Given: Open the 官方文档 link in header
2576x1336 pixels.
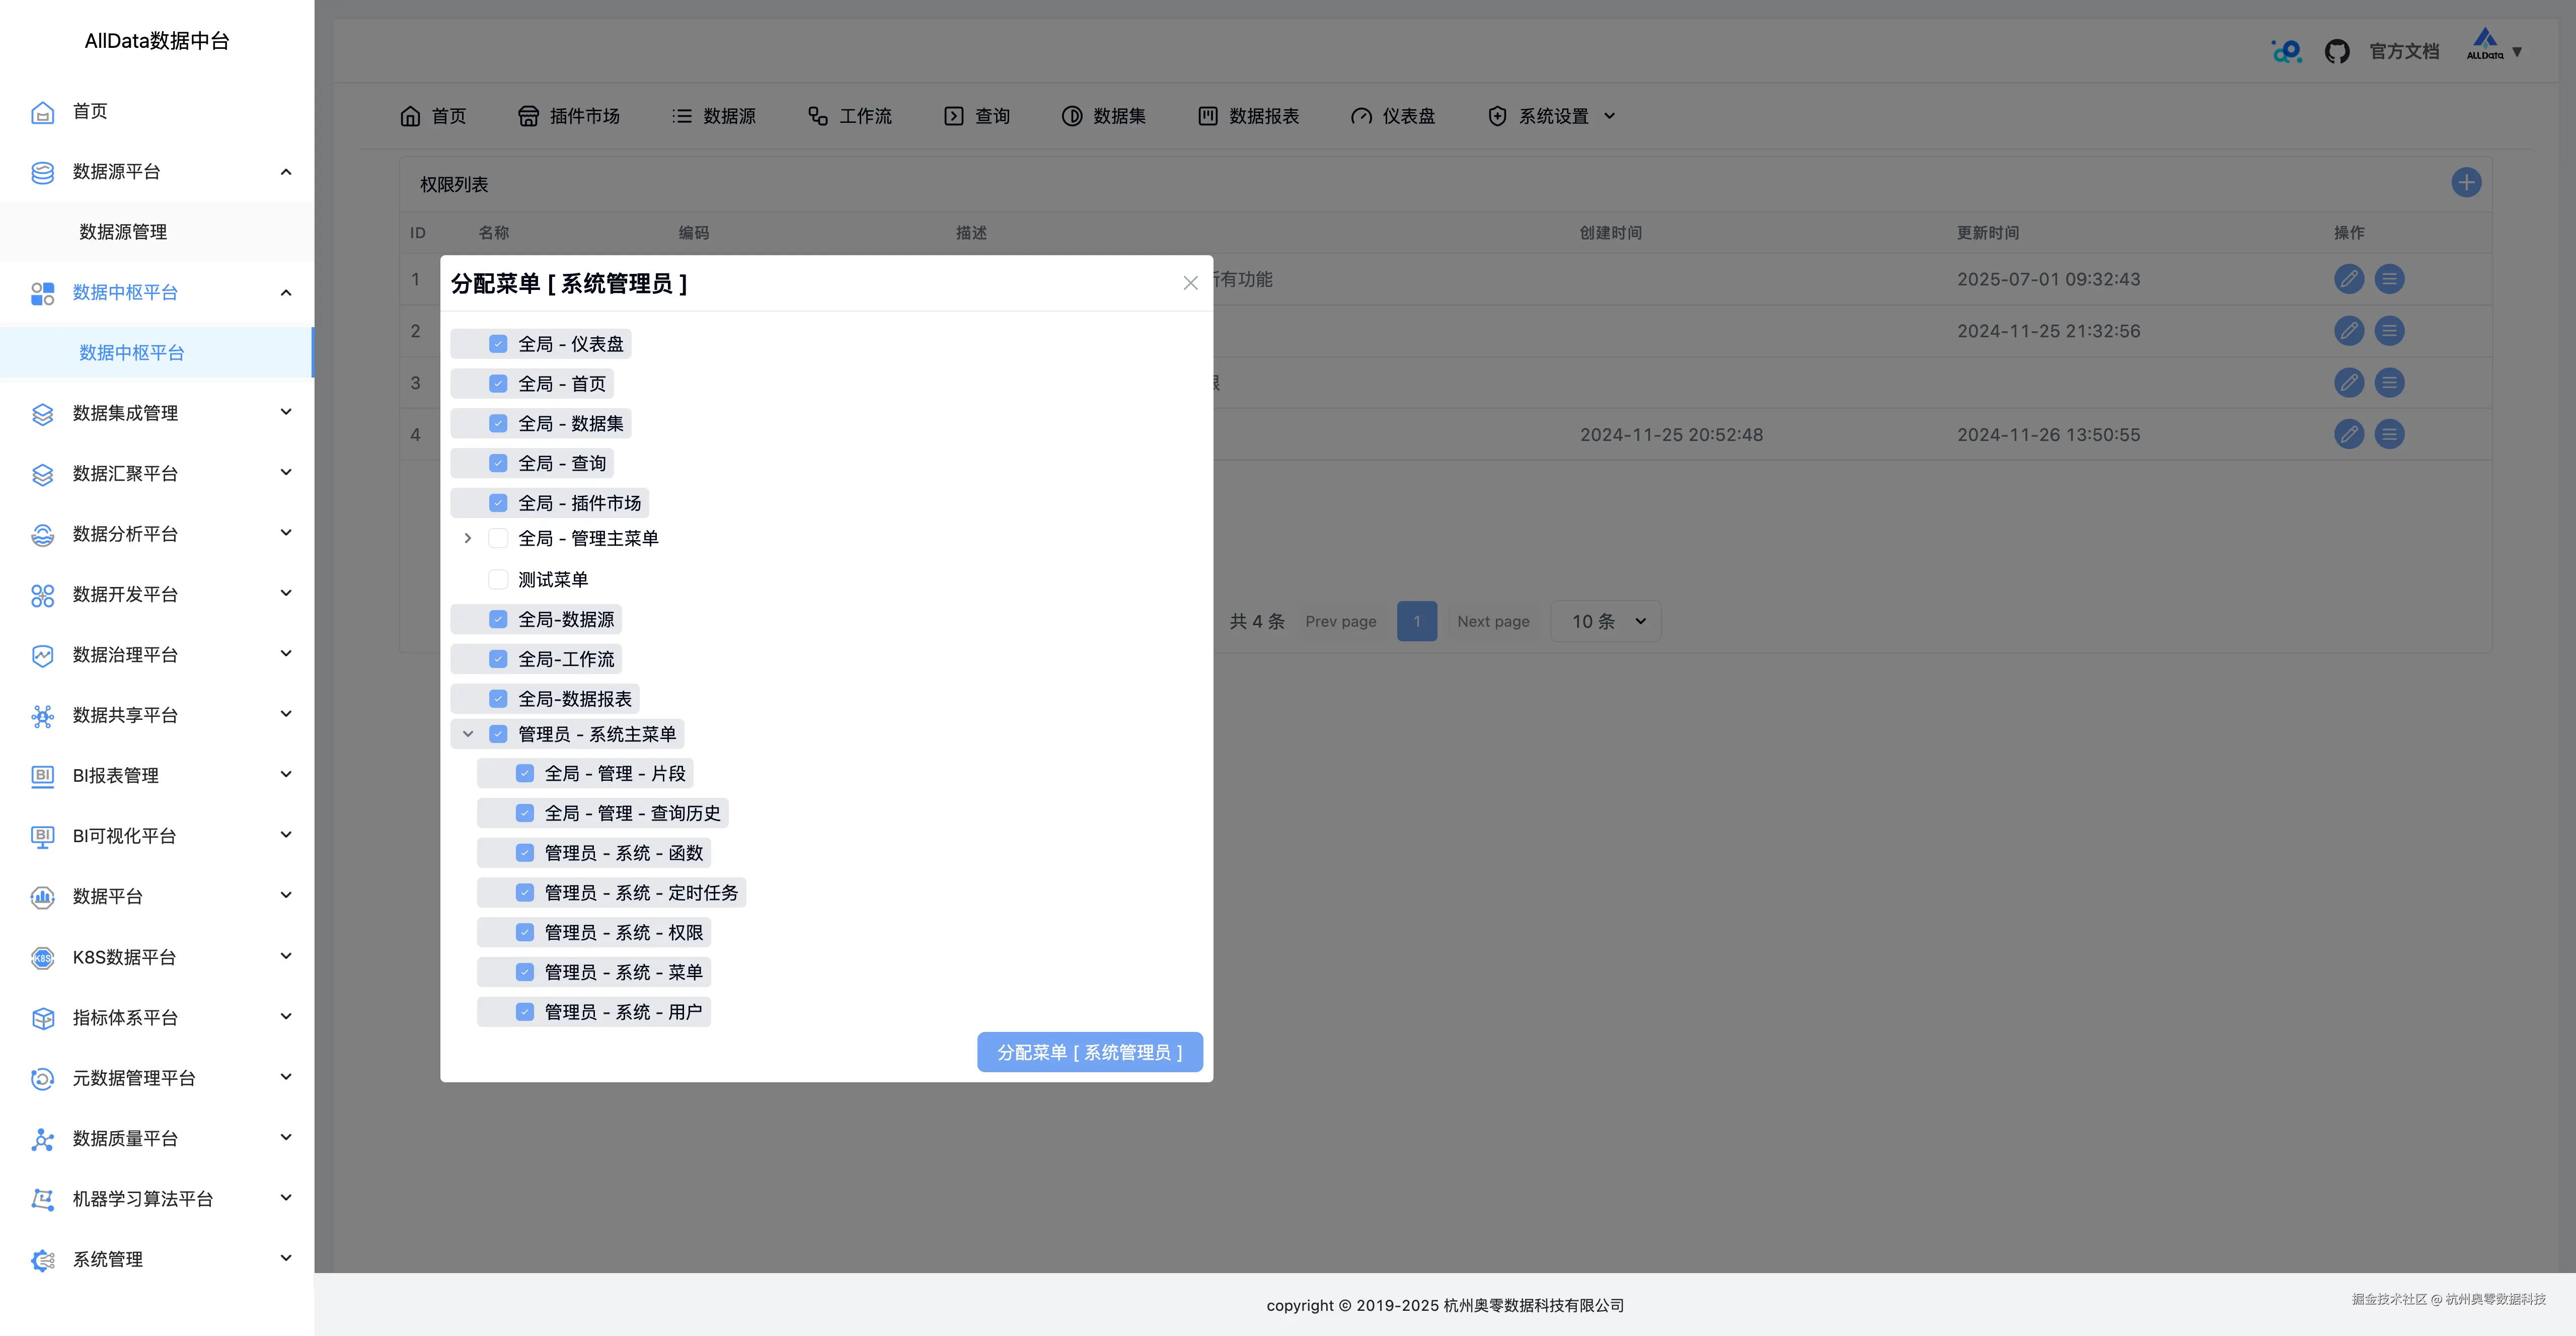Looking at the screenshot, I should pyautogui.click(x=2403, y=50).
